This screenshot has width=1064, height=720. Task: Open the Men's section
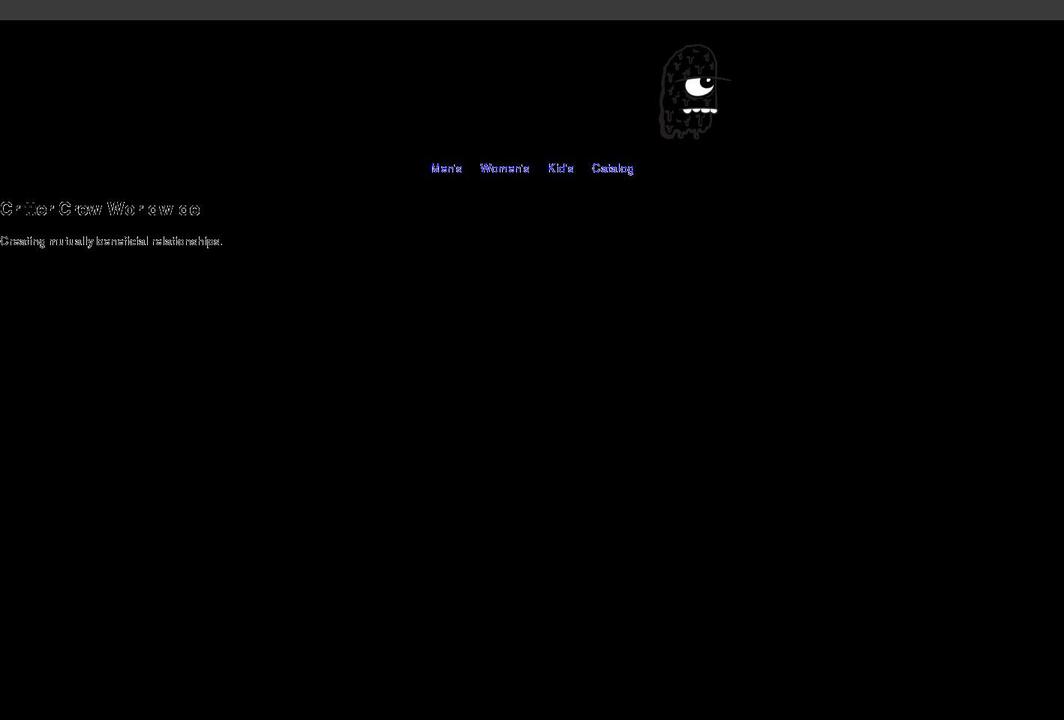coord(446,168)
